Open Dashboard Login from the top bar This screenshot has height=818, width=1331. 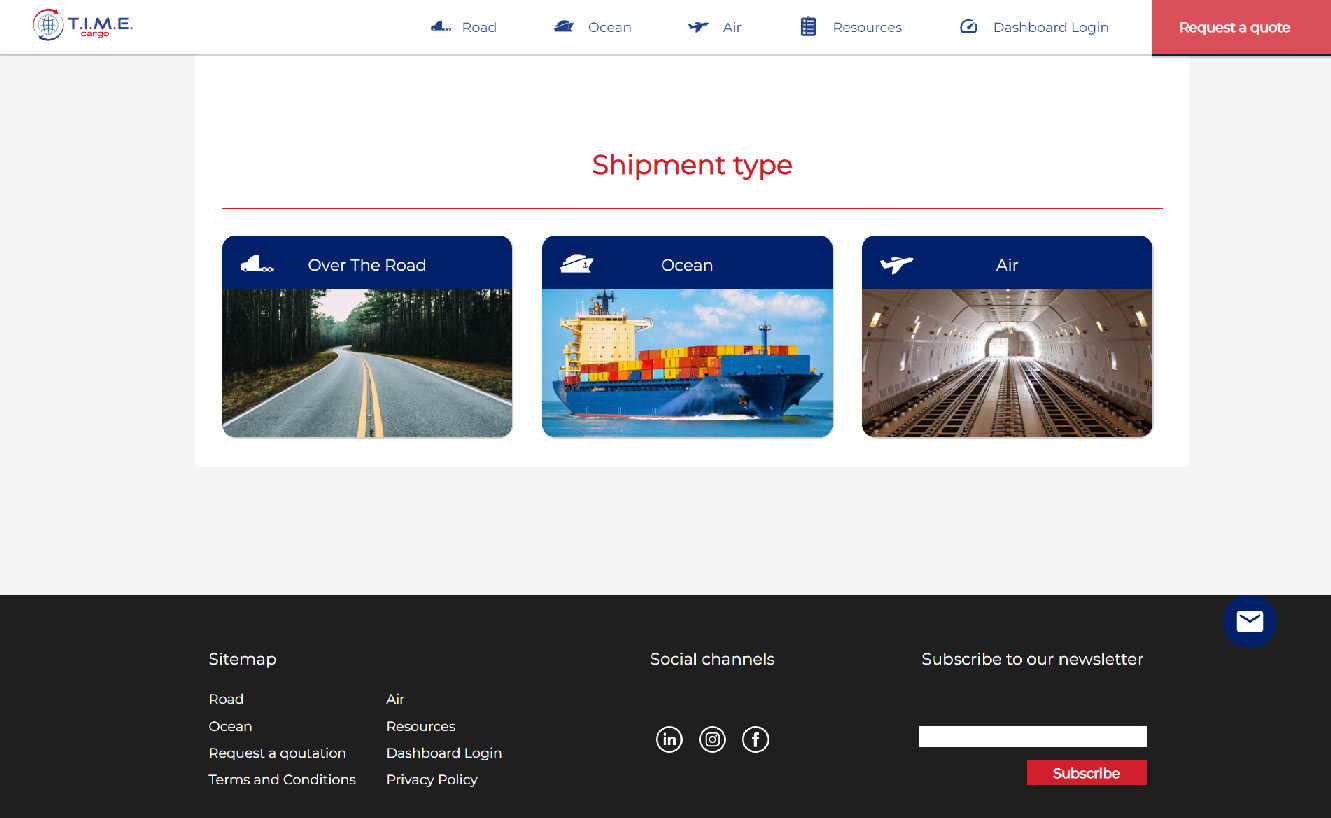[x=1034, y=27]
